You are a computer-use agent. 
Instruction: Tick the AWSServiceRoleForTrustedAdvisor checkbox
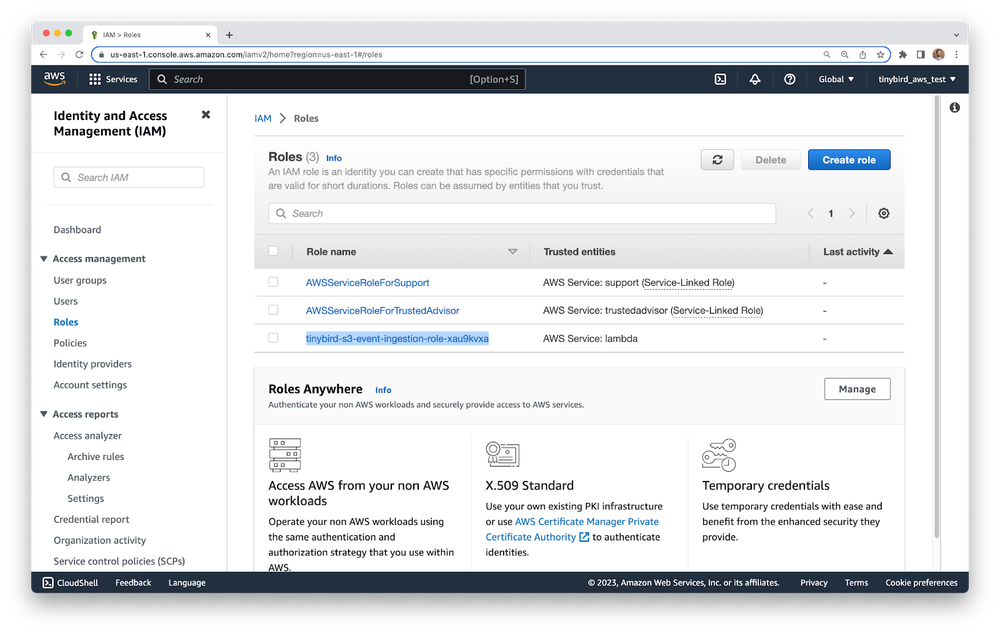[274, 311]
